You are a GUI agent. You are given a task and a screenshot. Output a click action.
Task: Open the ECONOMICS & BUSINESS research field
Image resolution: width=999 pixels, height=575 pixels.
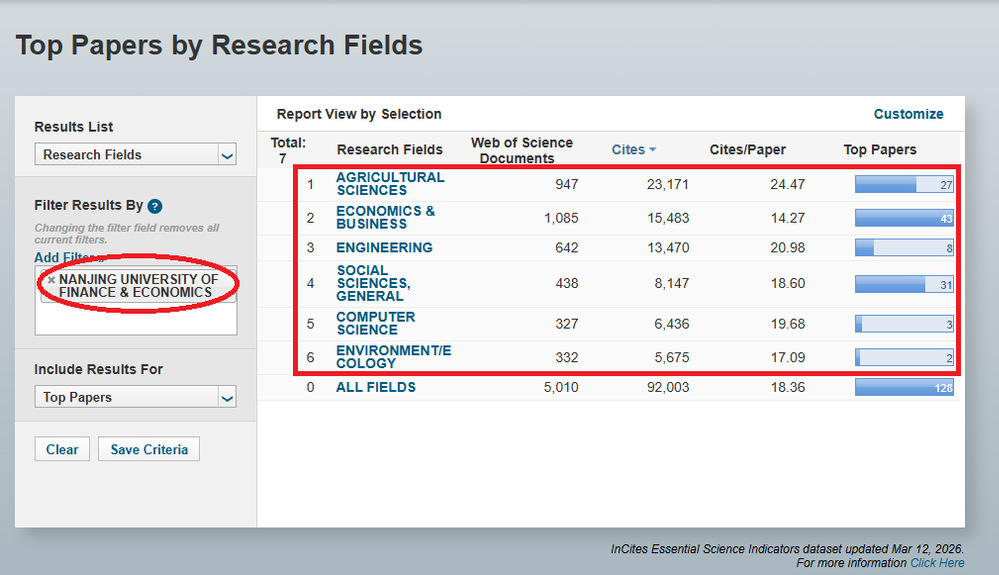385,218
